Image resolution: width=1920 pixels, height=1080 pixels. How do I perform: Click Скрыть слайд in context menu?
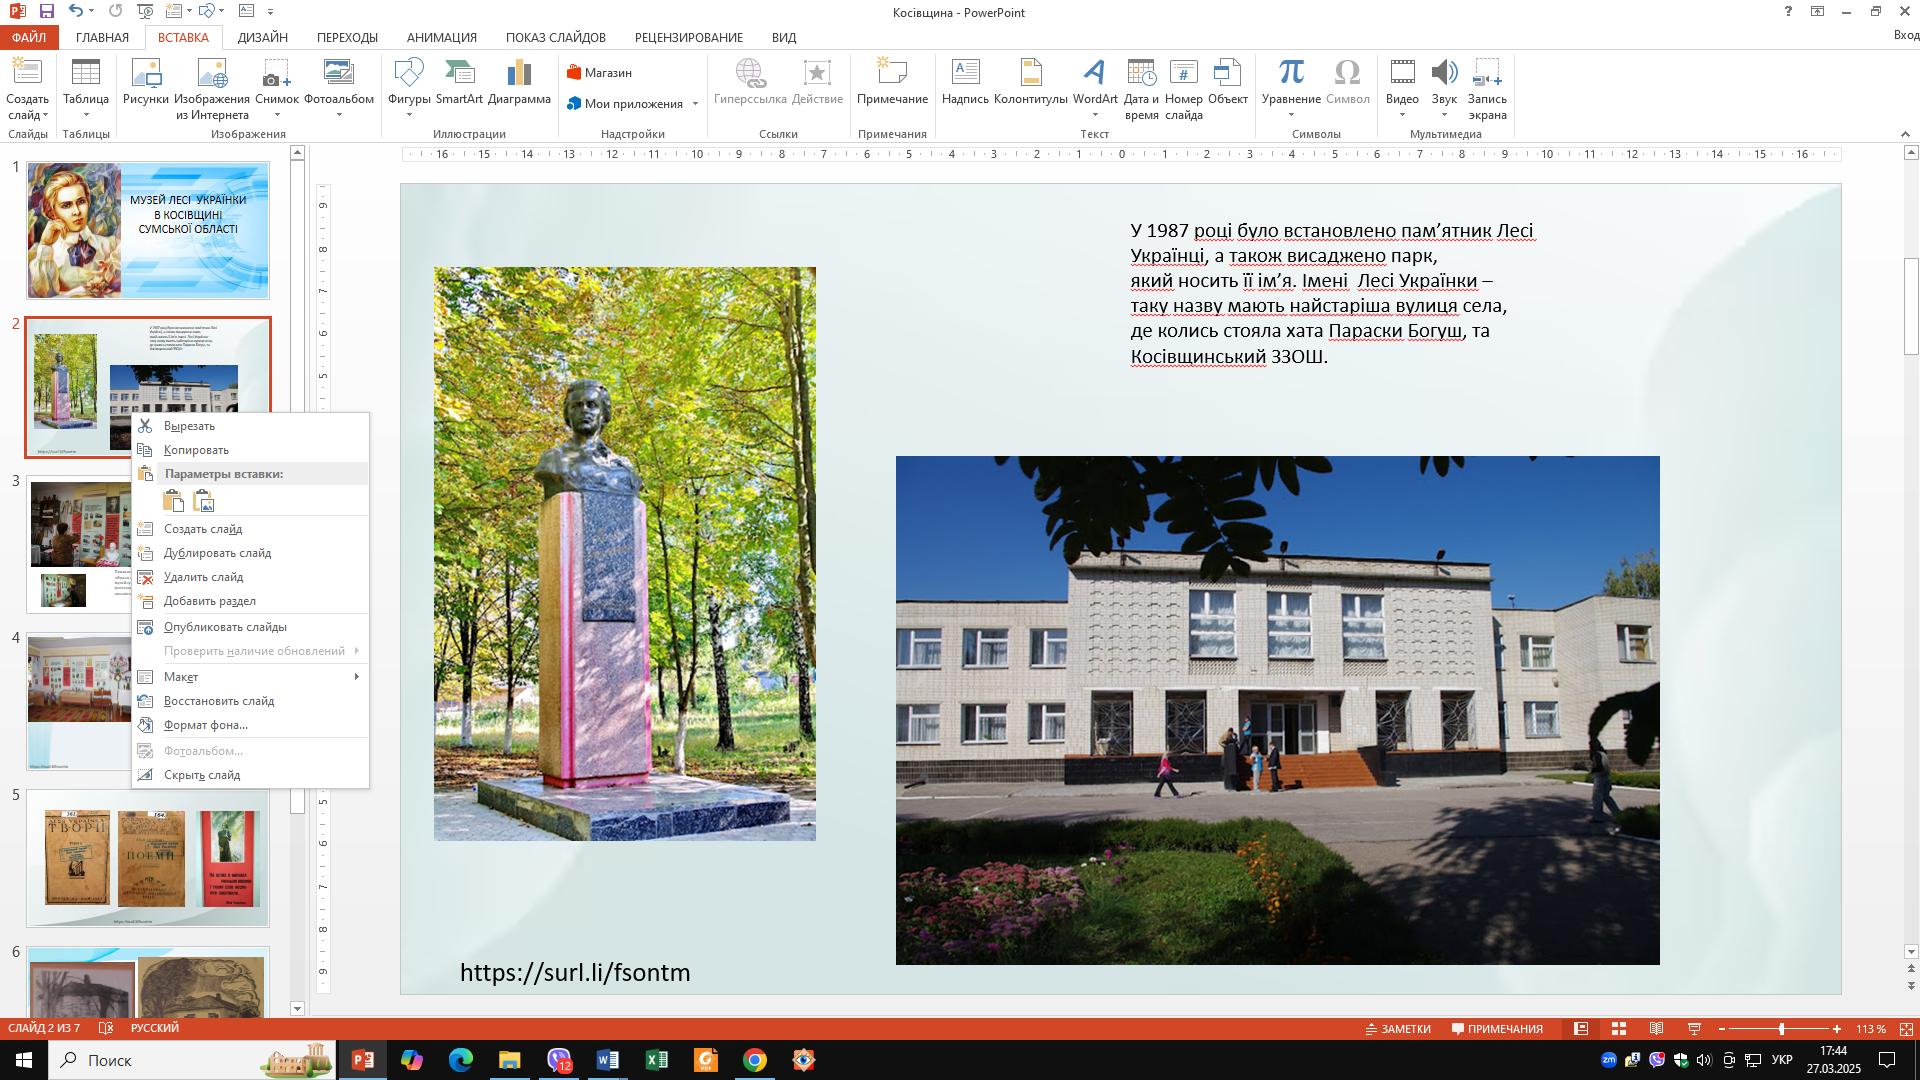pos(201,775)
